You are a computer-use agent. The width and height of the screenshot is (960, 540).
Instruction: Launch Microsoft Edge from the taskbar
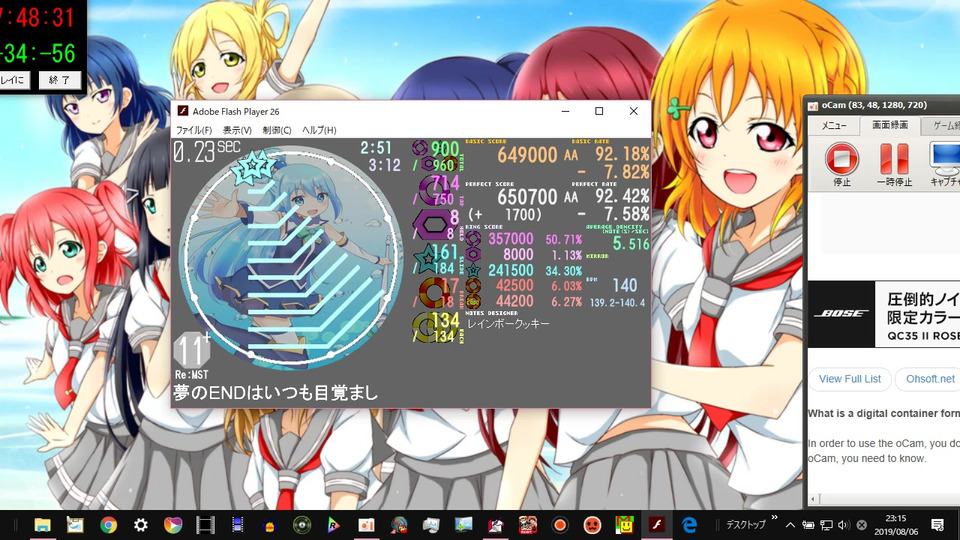tap(689, 525)
